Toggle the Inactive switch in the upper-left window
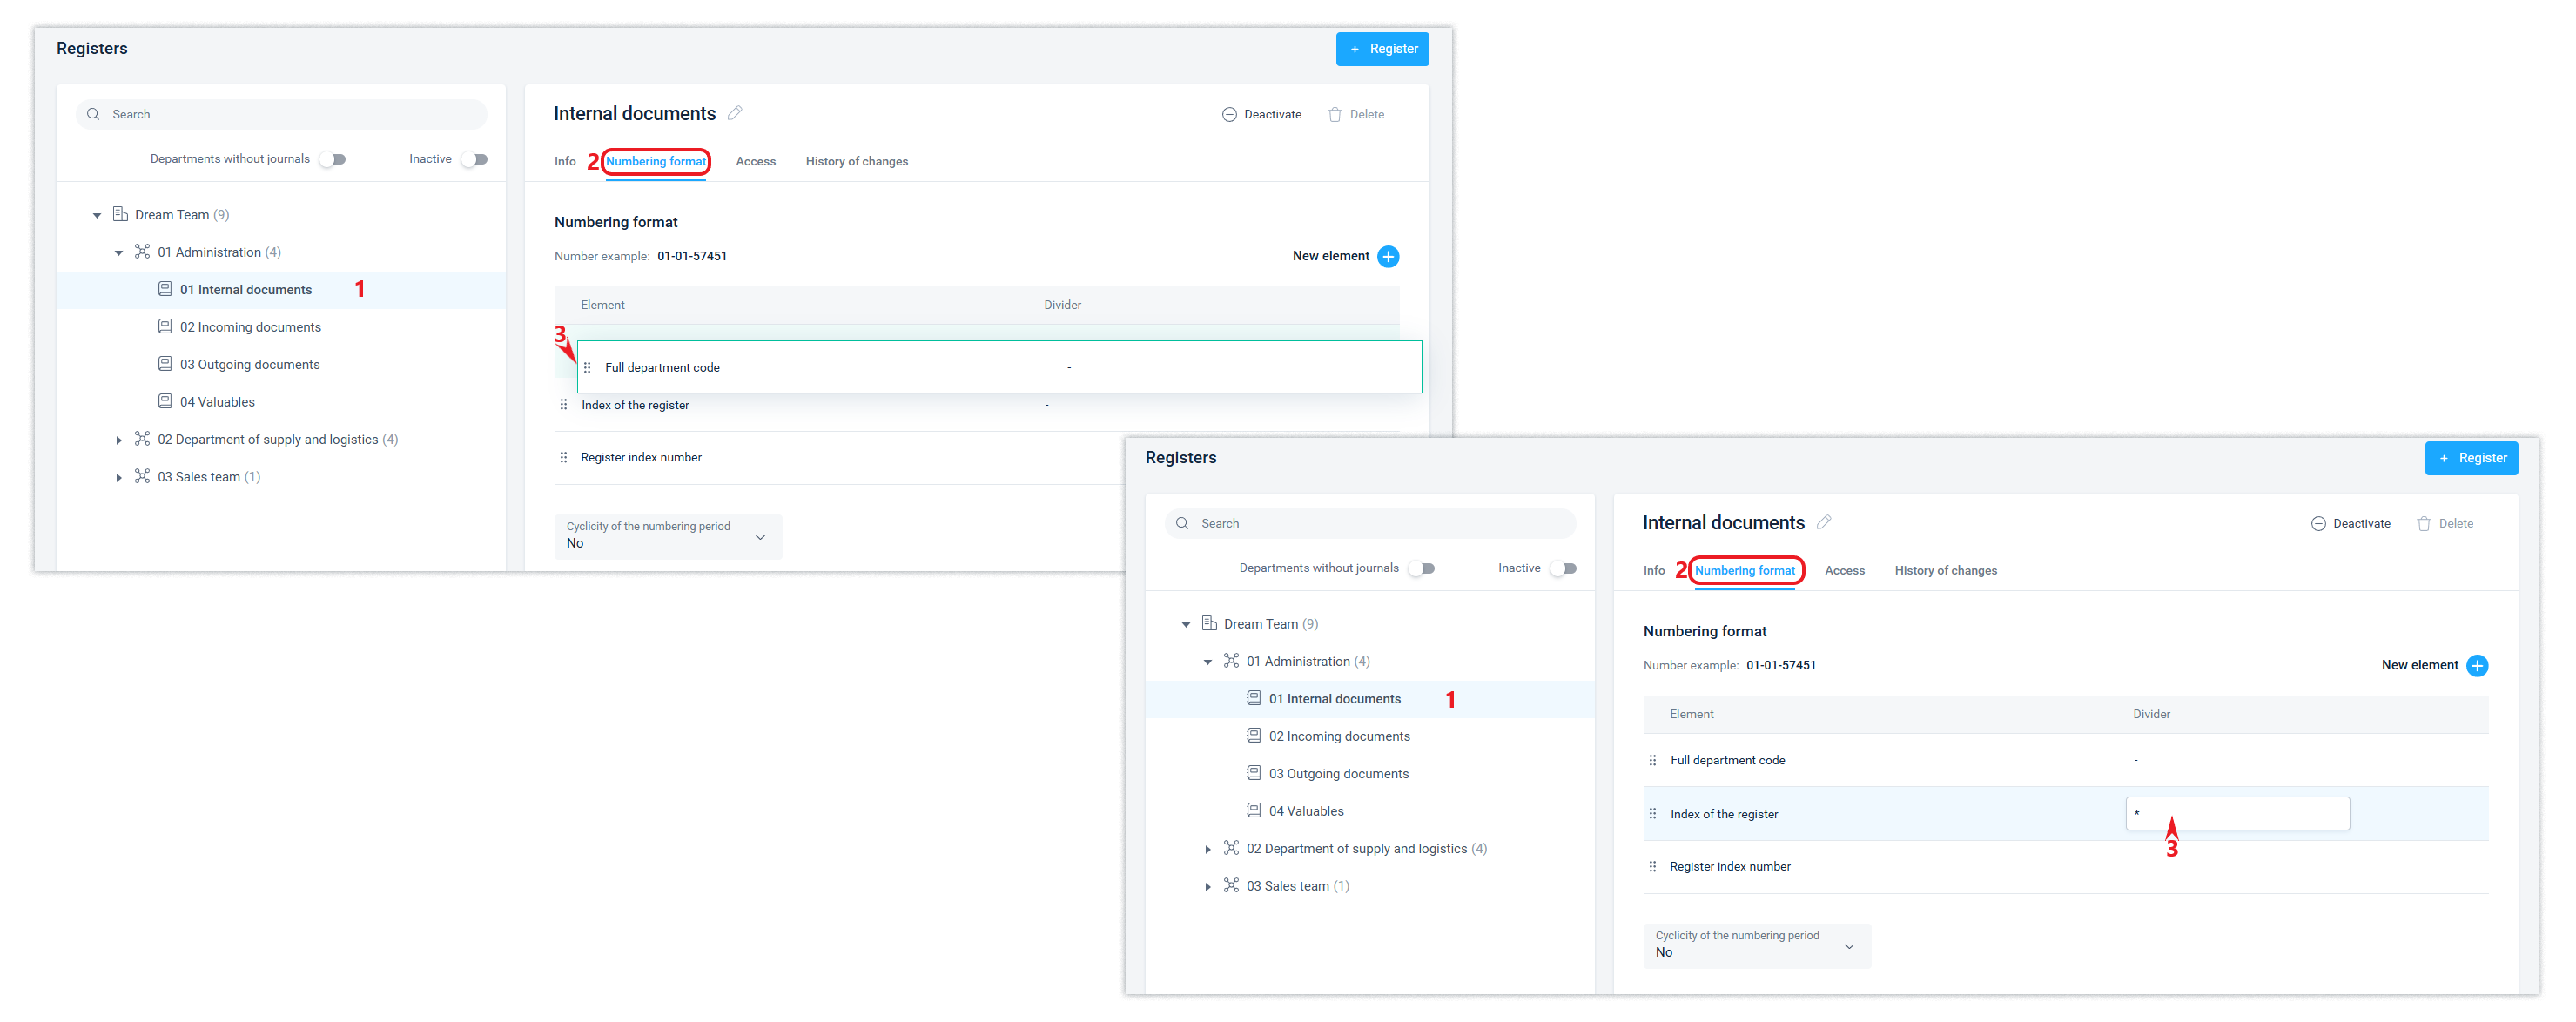2576x1022 pixels. tap(475, 160)
